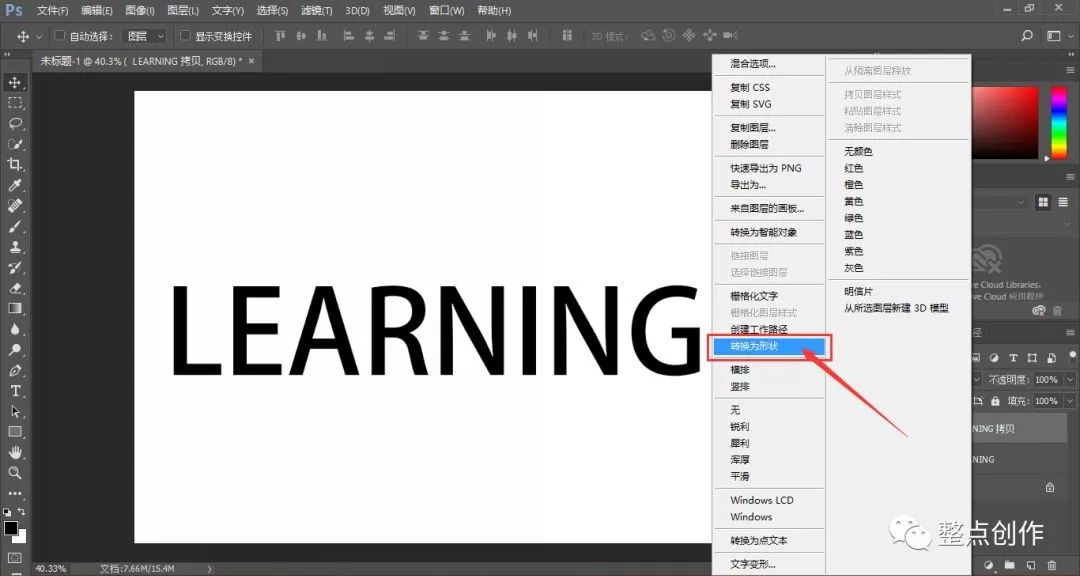Select the Healing Brush tool
This screenshot has width=1080, height=576.
coord(14,206)
